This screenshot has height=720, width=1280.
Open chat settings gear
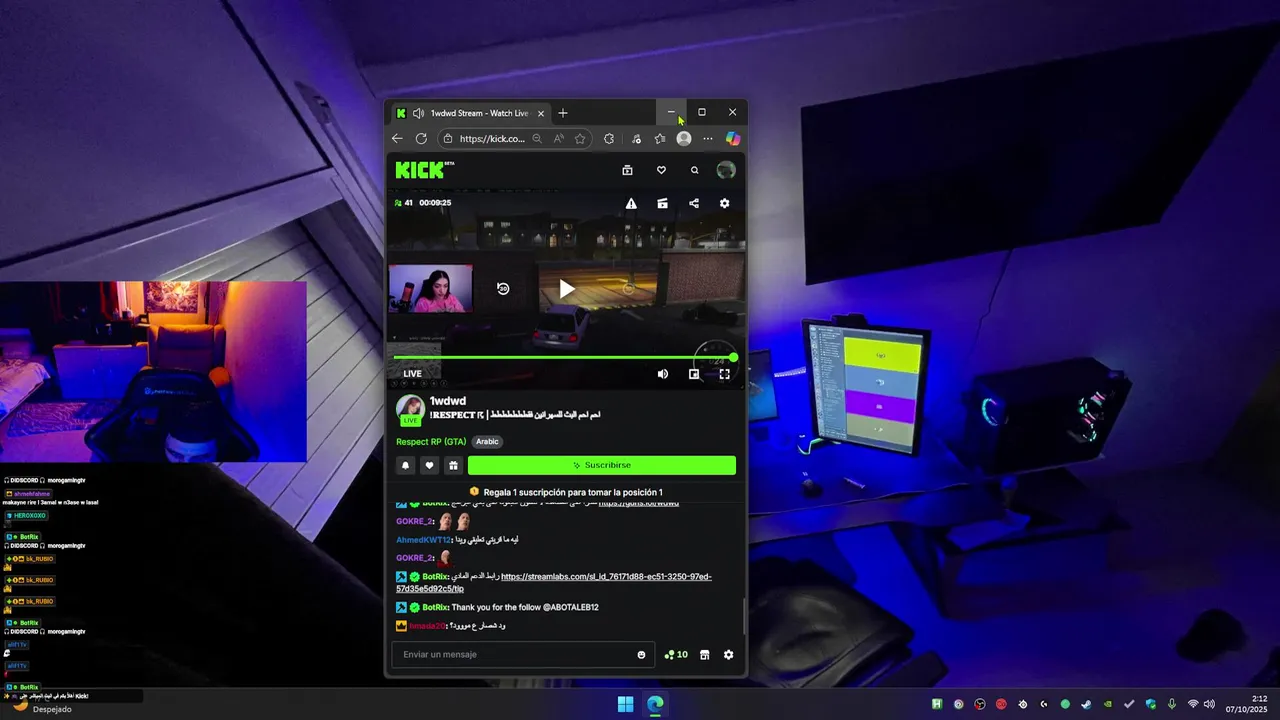728,655
